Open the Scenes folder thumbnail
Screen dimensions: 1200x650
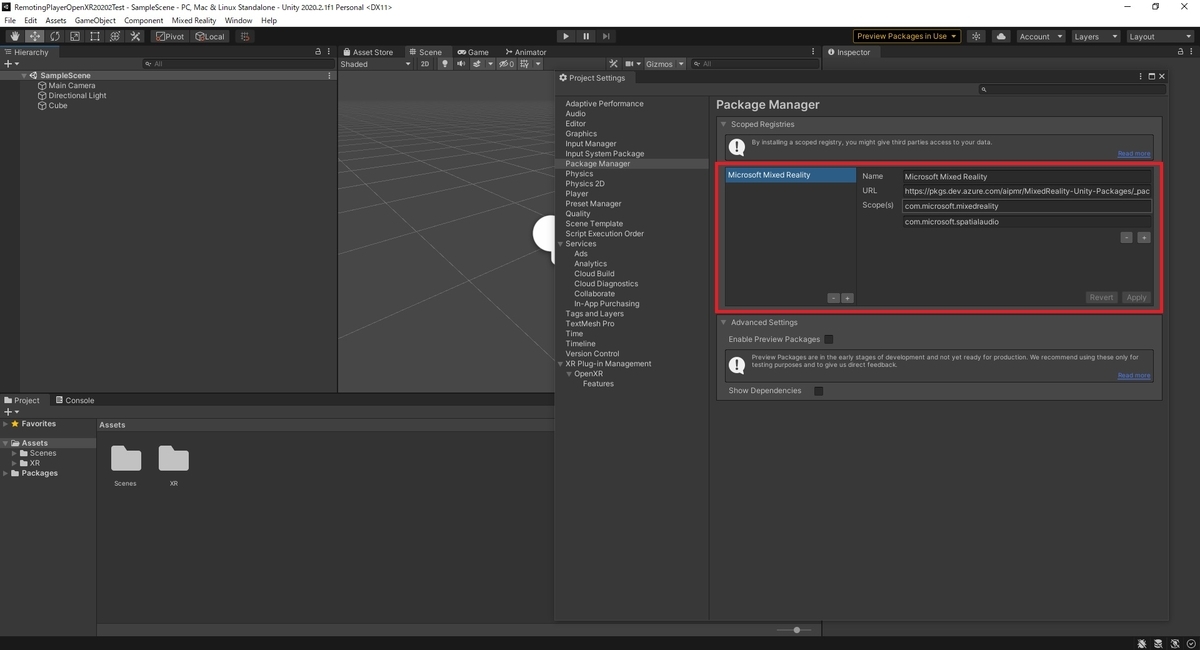pos(126,459)
